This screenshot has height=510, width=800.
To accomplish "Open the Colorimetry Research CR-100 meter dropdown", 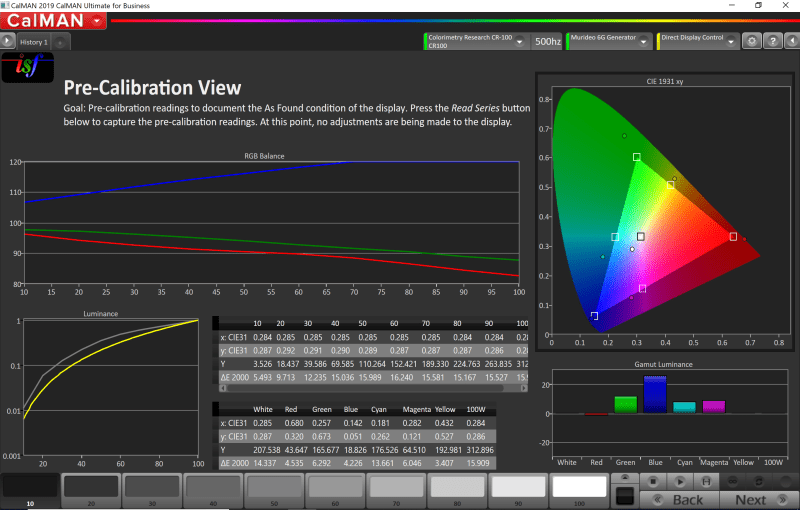I will point(520,41).
